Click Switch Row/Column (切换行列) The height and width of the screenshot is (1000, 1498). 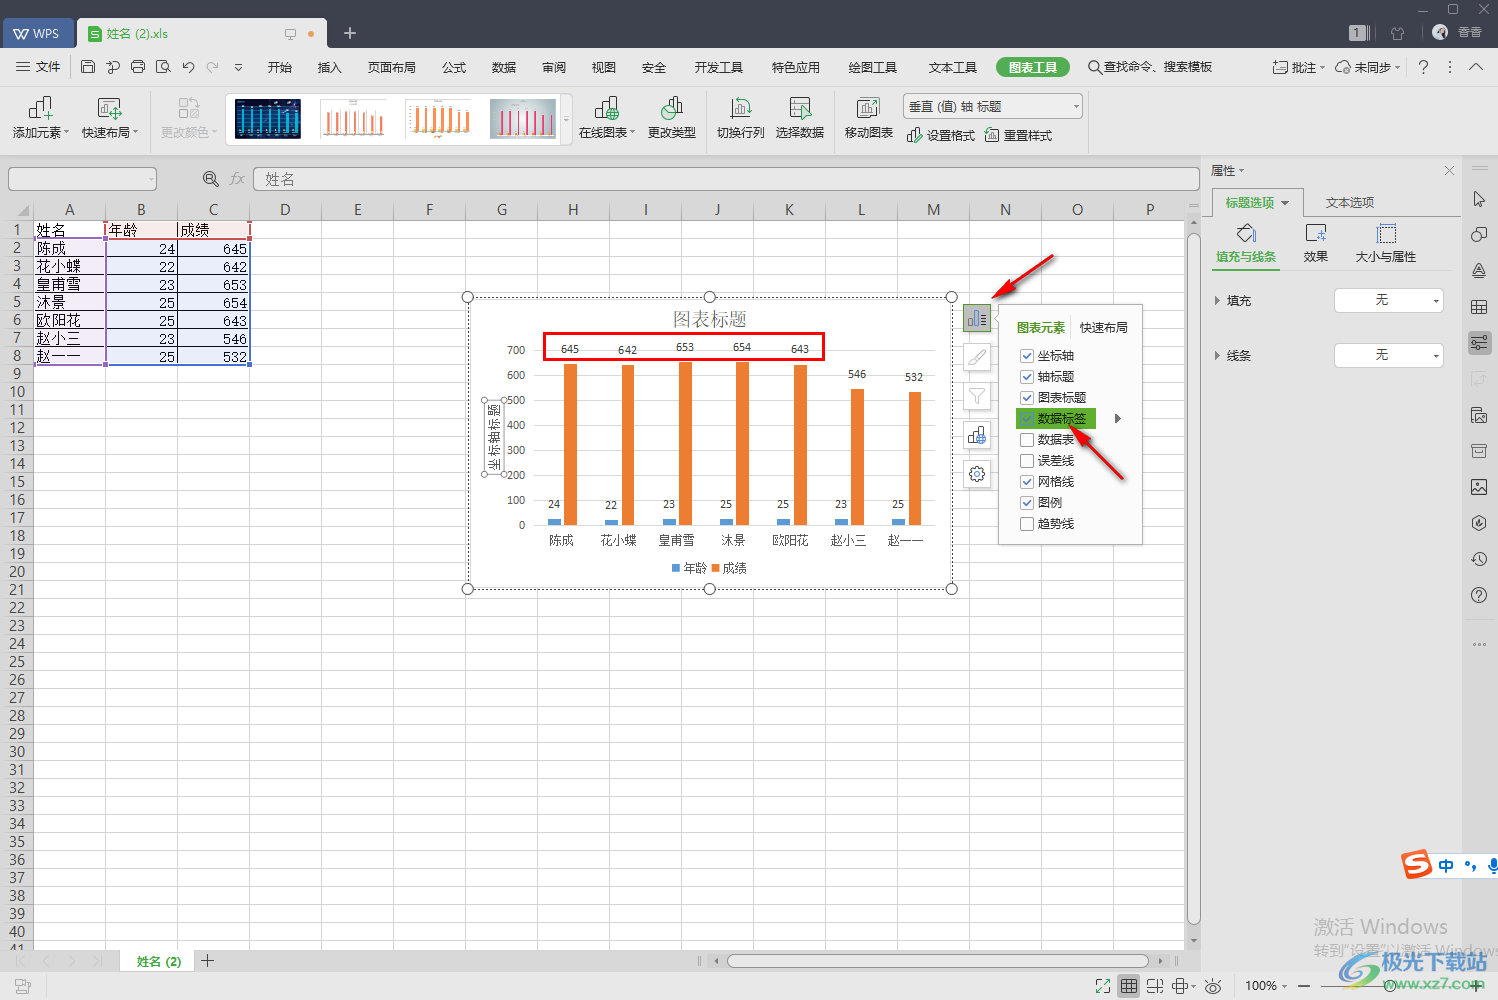point(741,117)
